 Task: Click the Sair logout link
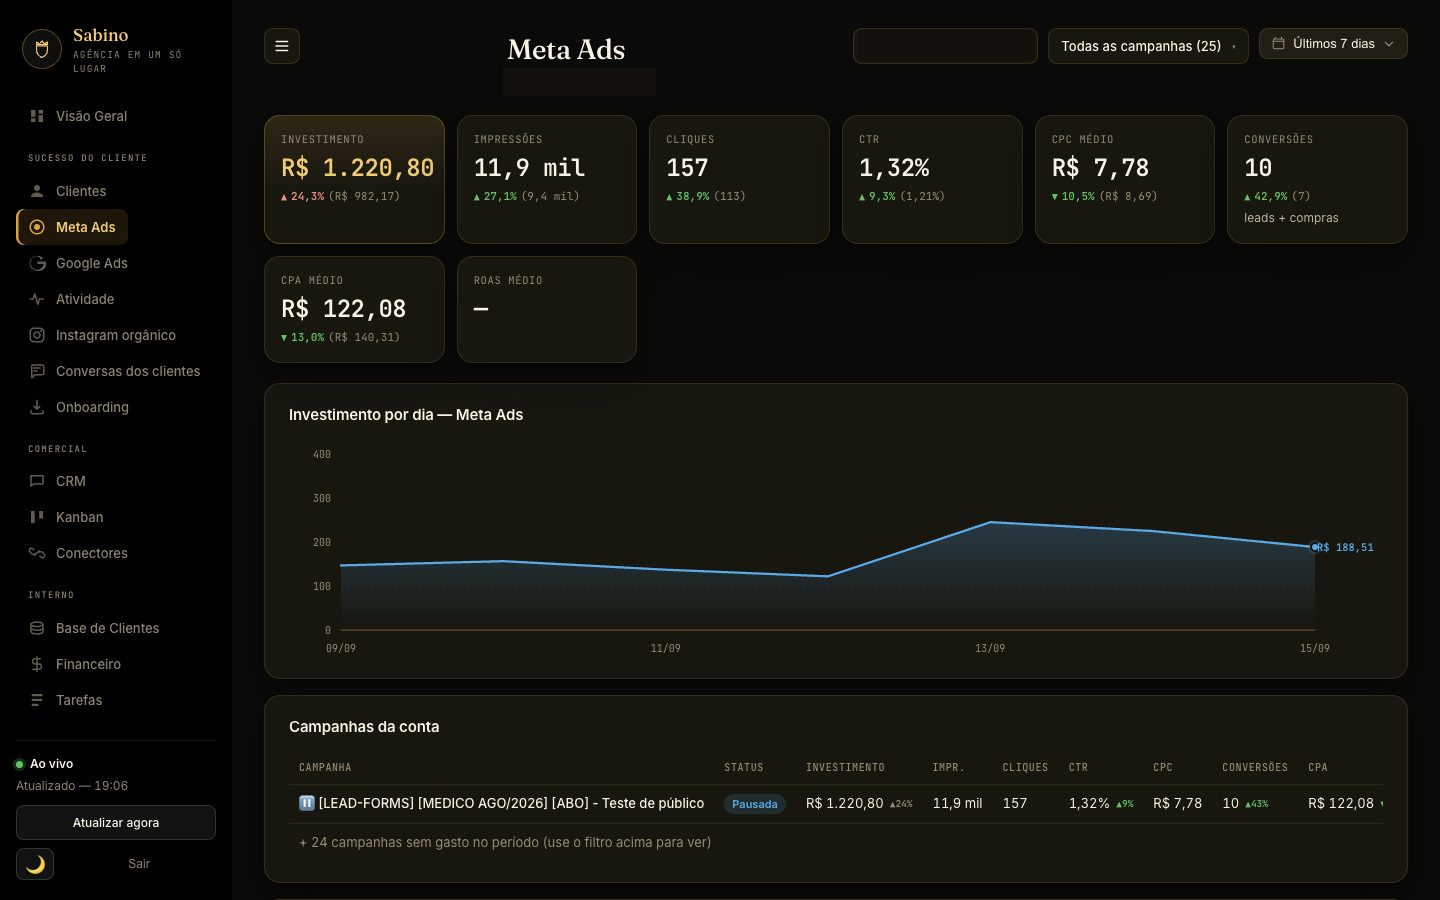tap(139, 864)
